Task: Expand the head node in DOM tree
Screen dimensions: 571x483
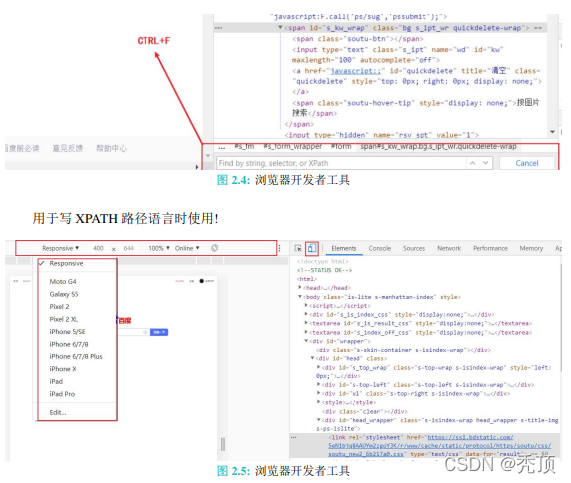Action: click(x=300, y=288)
